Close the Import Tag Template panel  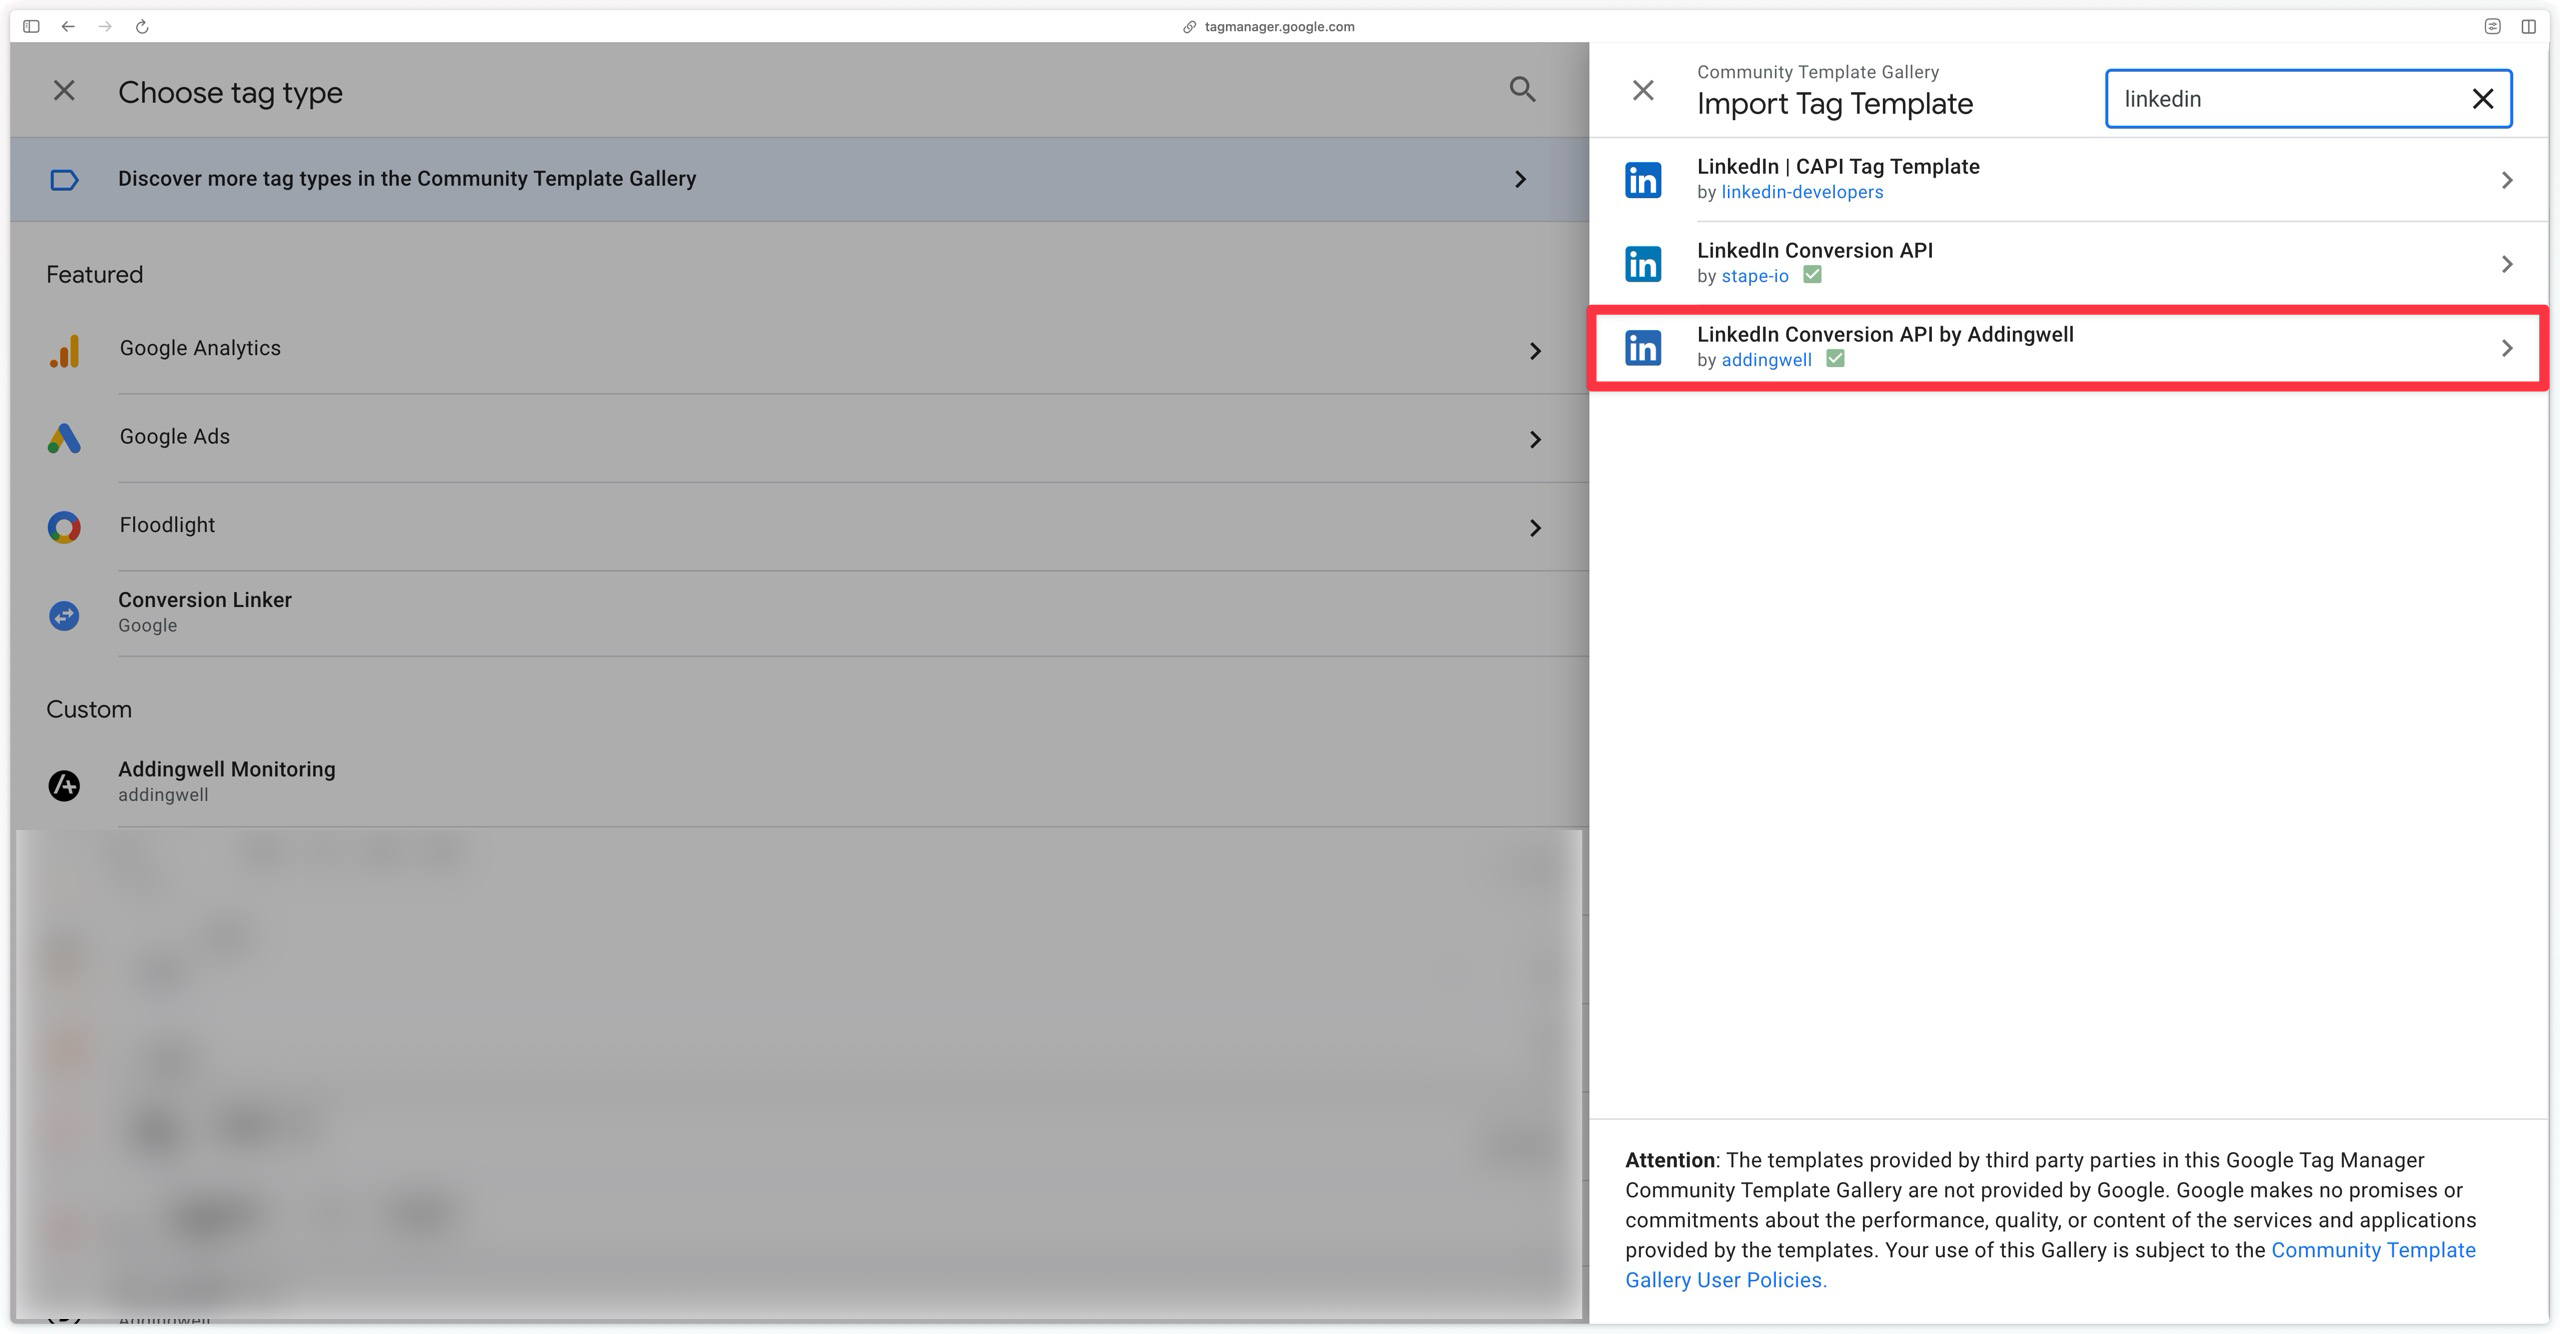[x=1643, y=91]
